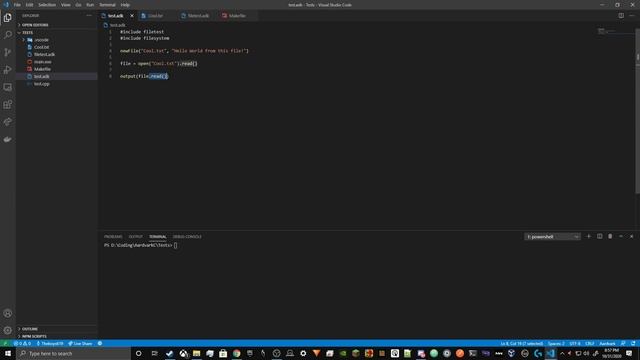Image resolution: width=640 pixels, height=360 pixels.
Task: Open the Remote Explorer view
Action: click(7, 87)
